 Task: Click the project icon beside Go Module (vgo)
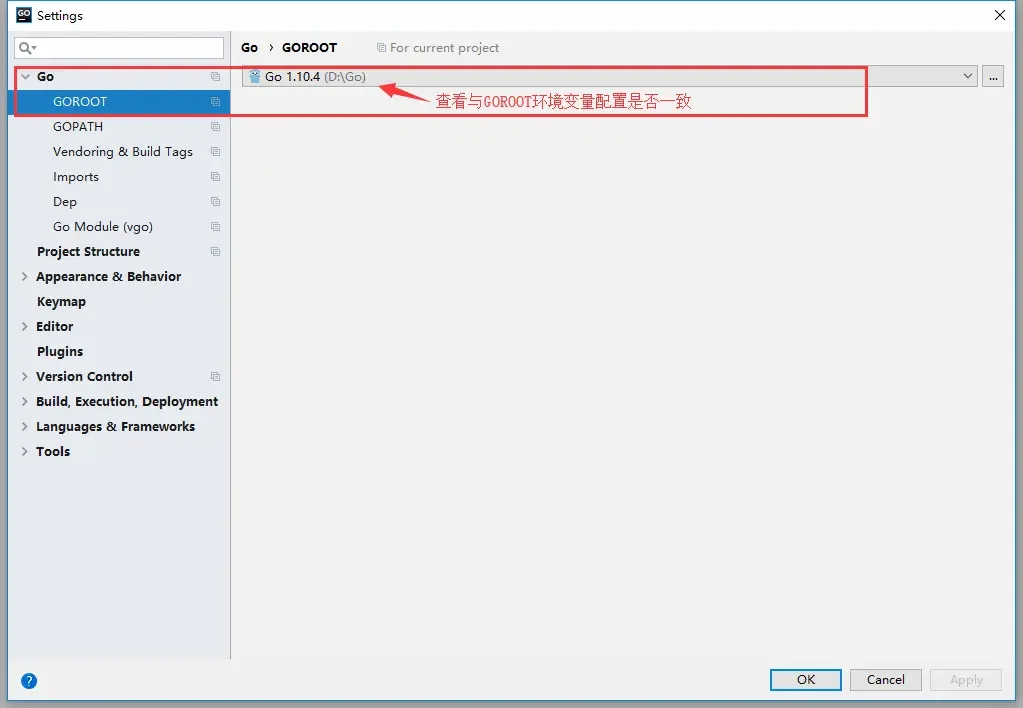point(215,226)
